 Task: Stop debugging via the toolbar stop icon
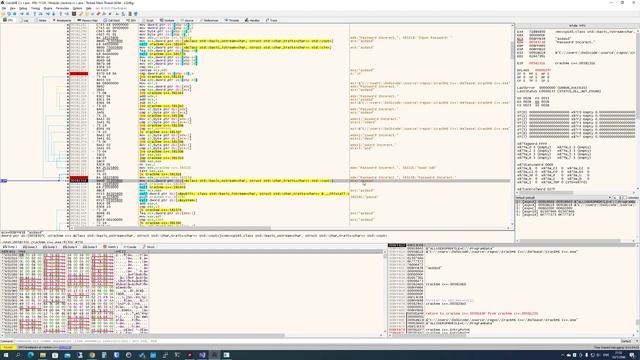click(x=15, y=14)
